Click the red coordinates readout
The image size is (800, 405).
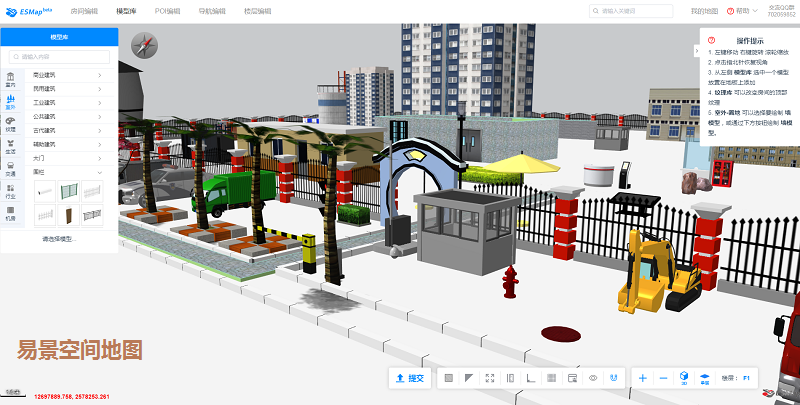(x=72, y=396)
